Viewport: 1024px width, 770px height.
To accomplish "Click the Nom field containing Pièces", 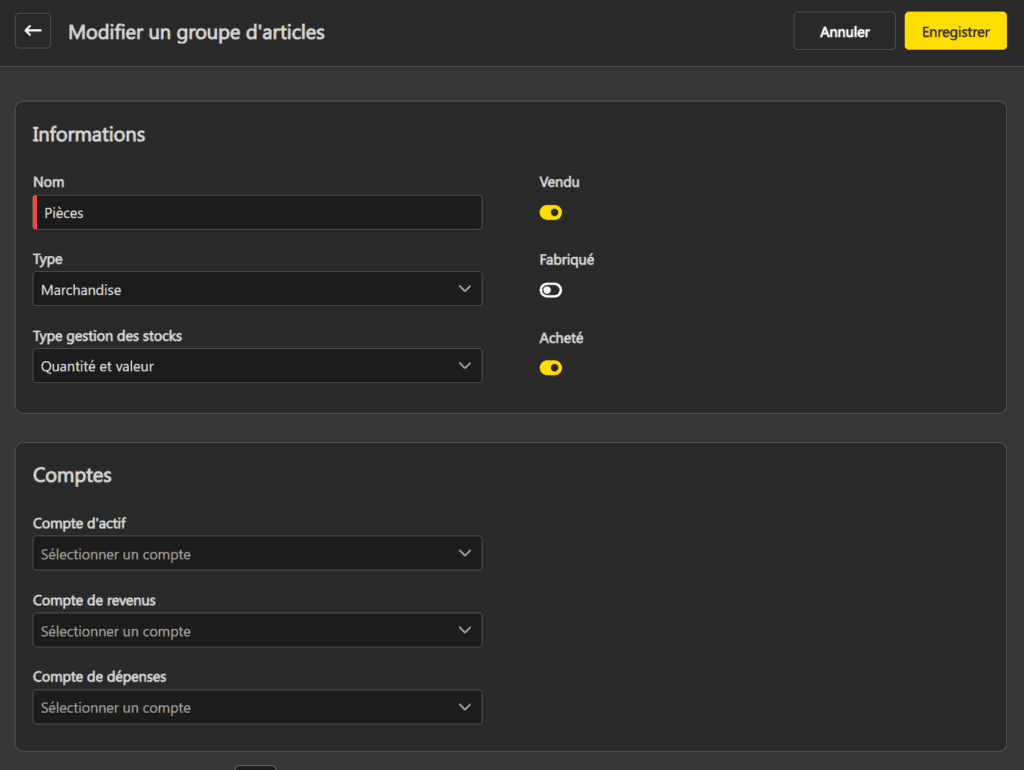I will 258,213.
